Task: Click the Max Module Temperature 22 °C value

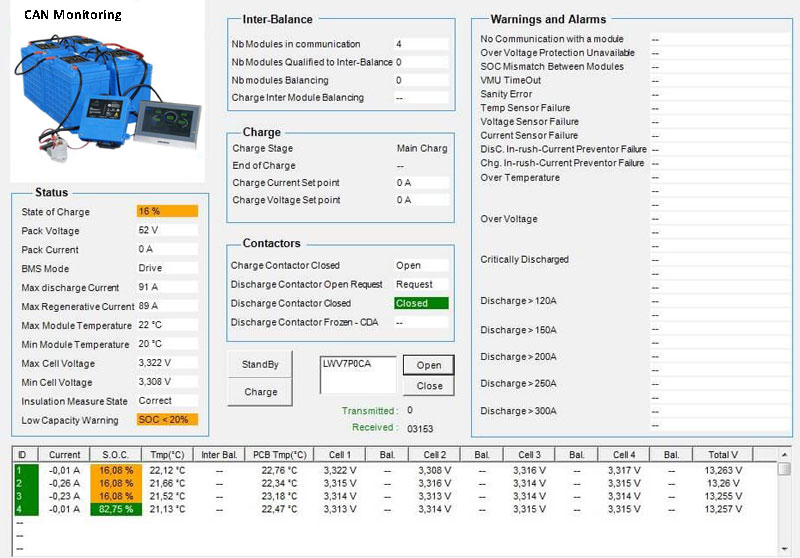Action: tap(167, 325)
